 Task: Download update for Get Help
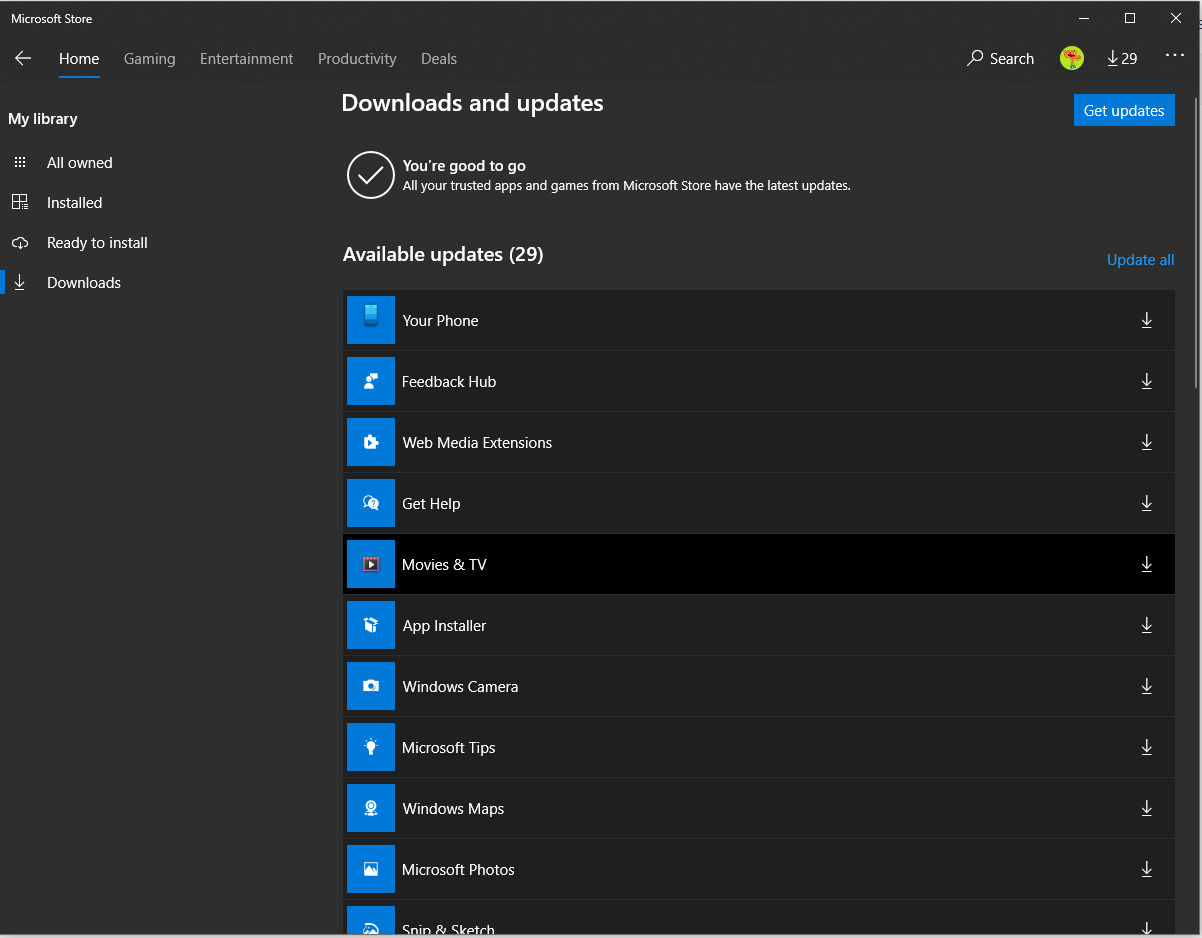point(1147,503)
